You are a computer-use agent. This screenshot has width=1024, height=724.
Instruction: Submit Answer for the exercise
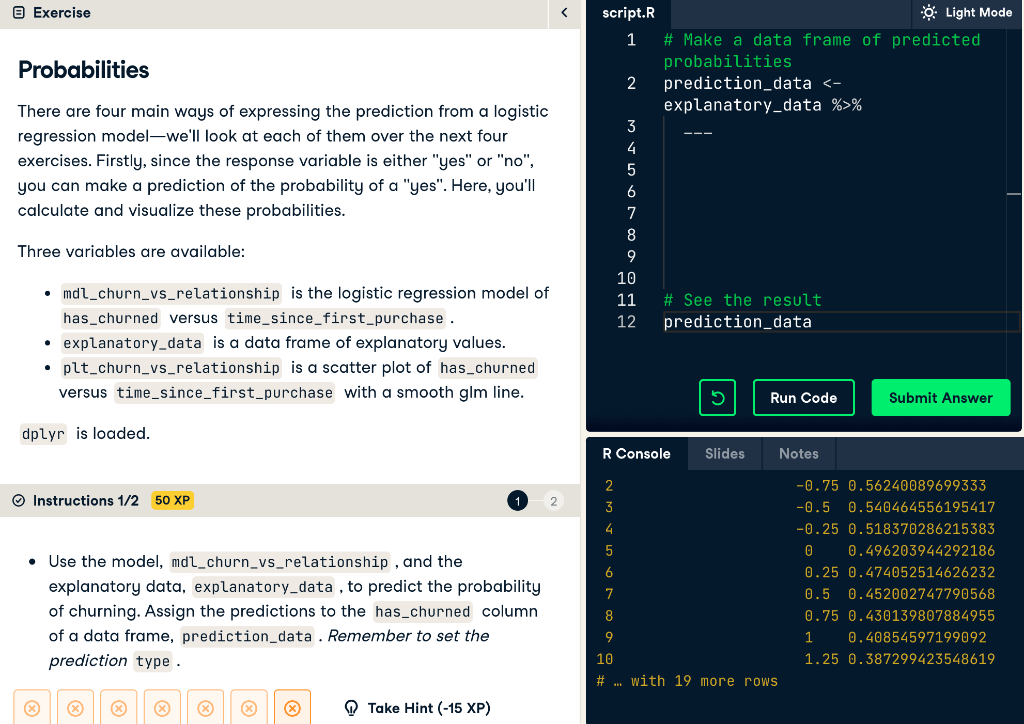pyautogui.click(x=940, y=397)
